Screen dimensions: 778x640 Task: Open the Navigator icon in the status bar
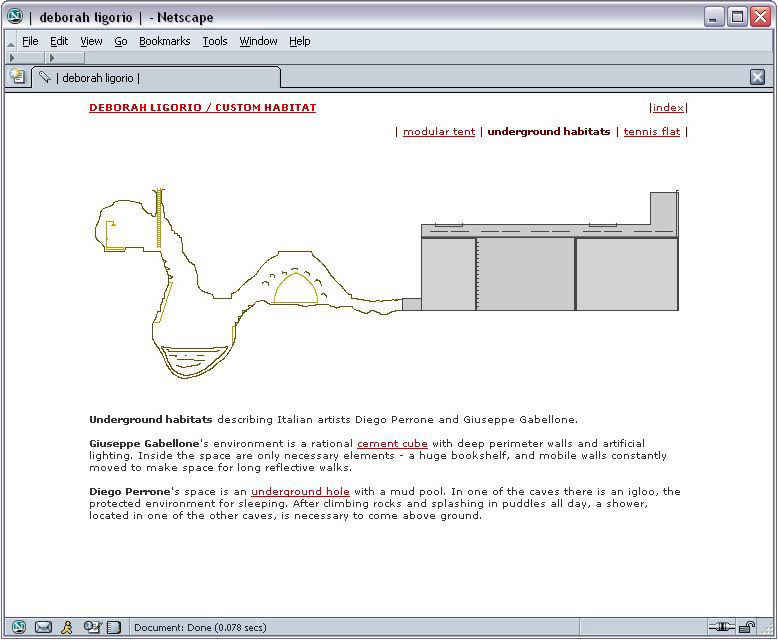point(18,627)
